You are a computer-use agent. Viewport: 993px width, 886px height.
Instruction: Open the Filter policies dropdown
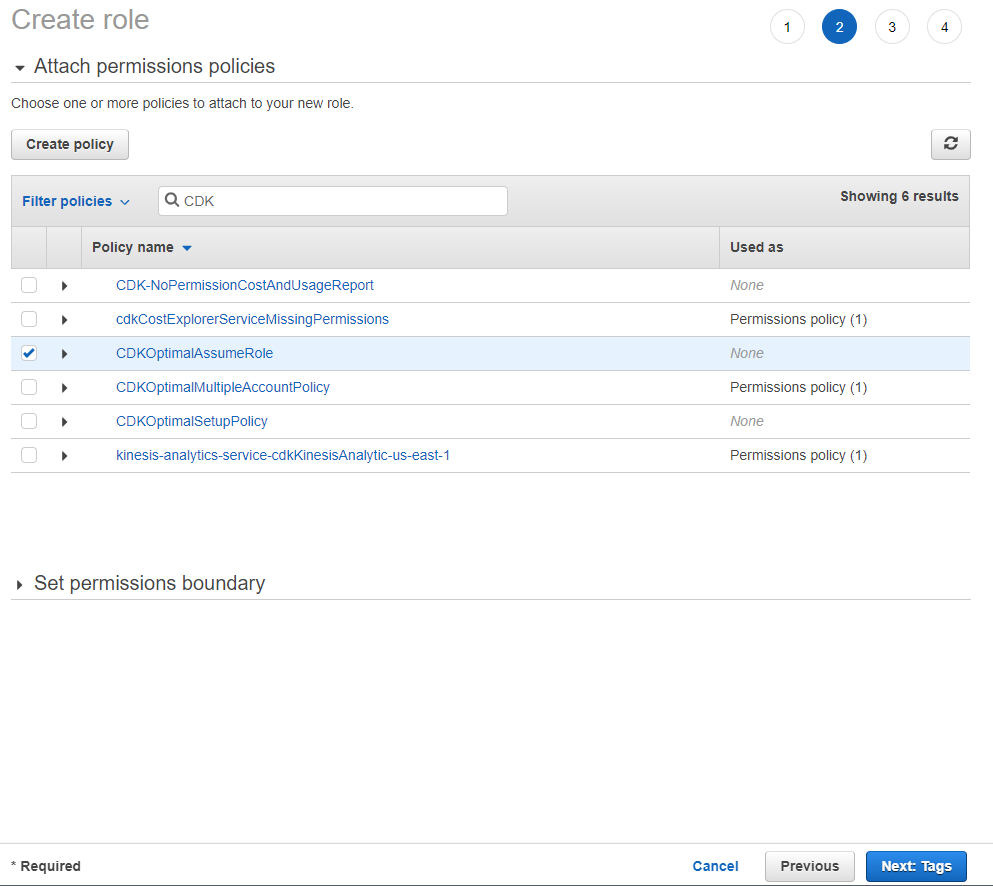(x=76, y=201)
